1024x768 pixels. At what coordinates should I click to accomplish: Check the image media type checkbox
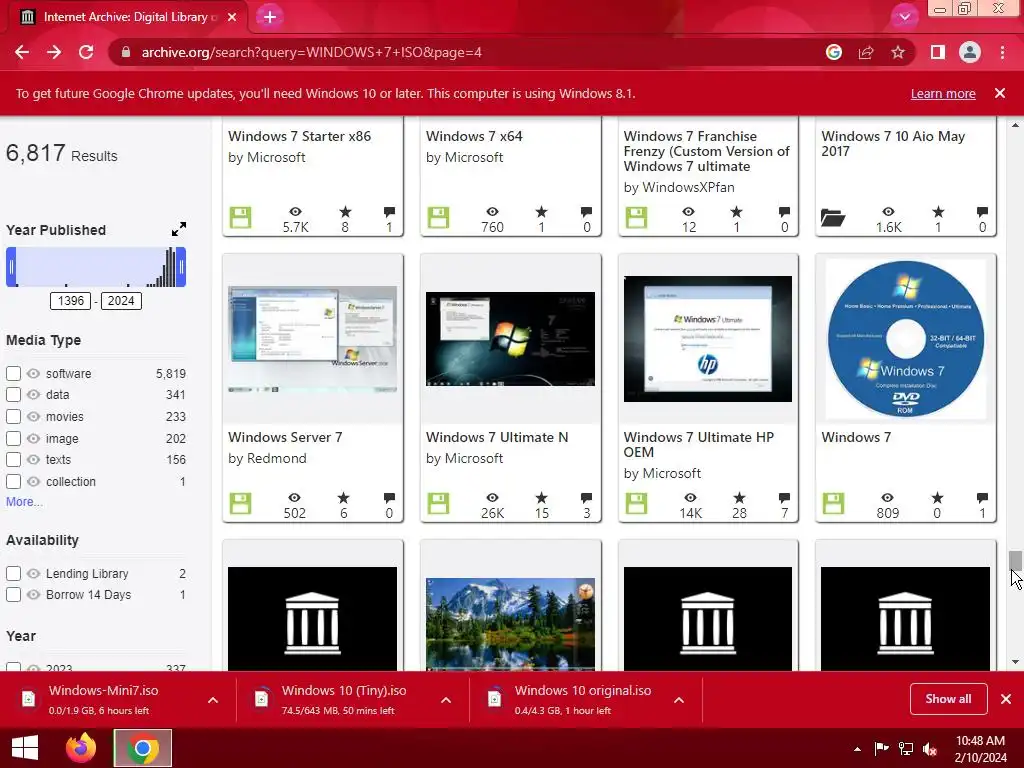point(13,438)
